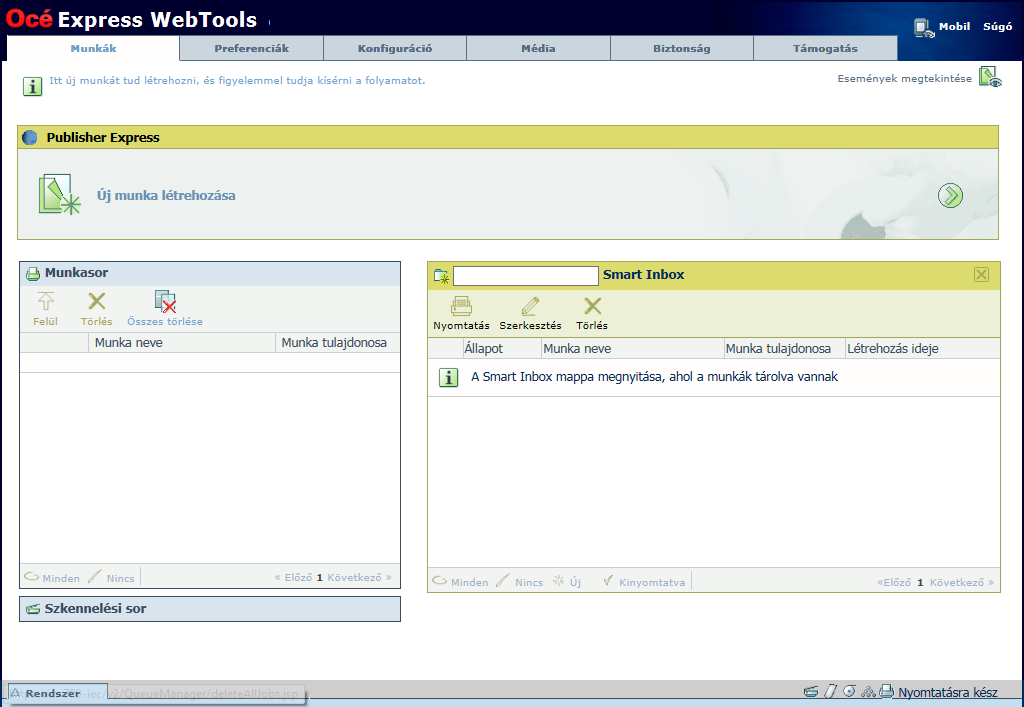Click Nyomtatás in the Smart Inbox toolbar
1024x707 pixels.
[x=462, y=313]
